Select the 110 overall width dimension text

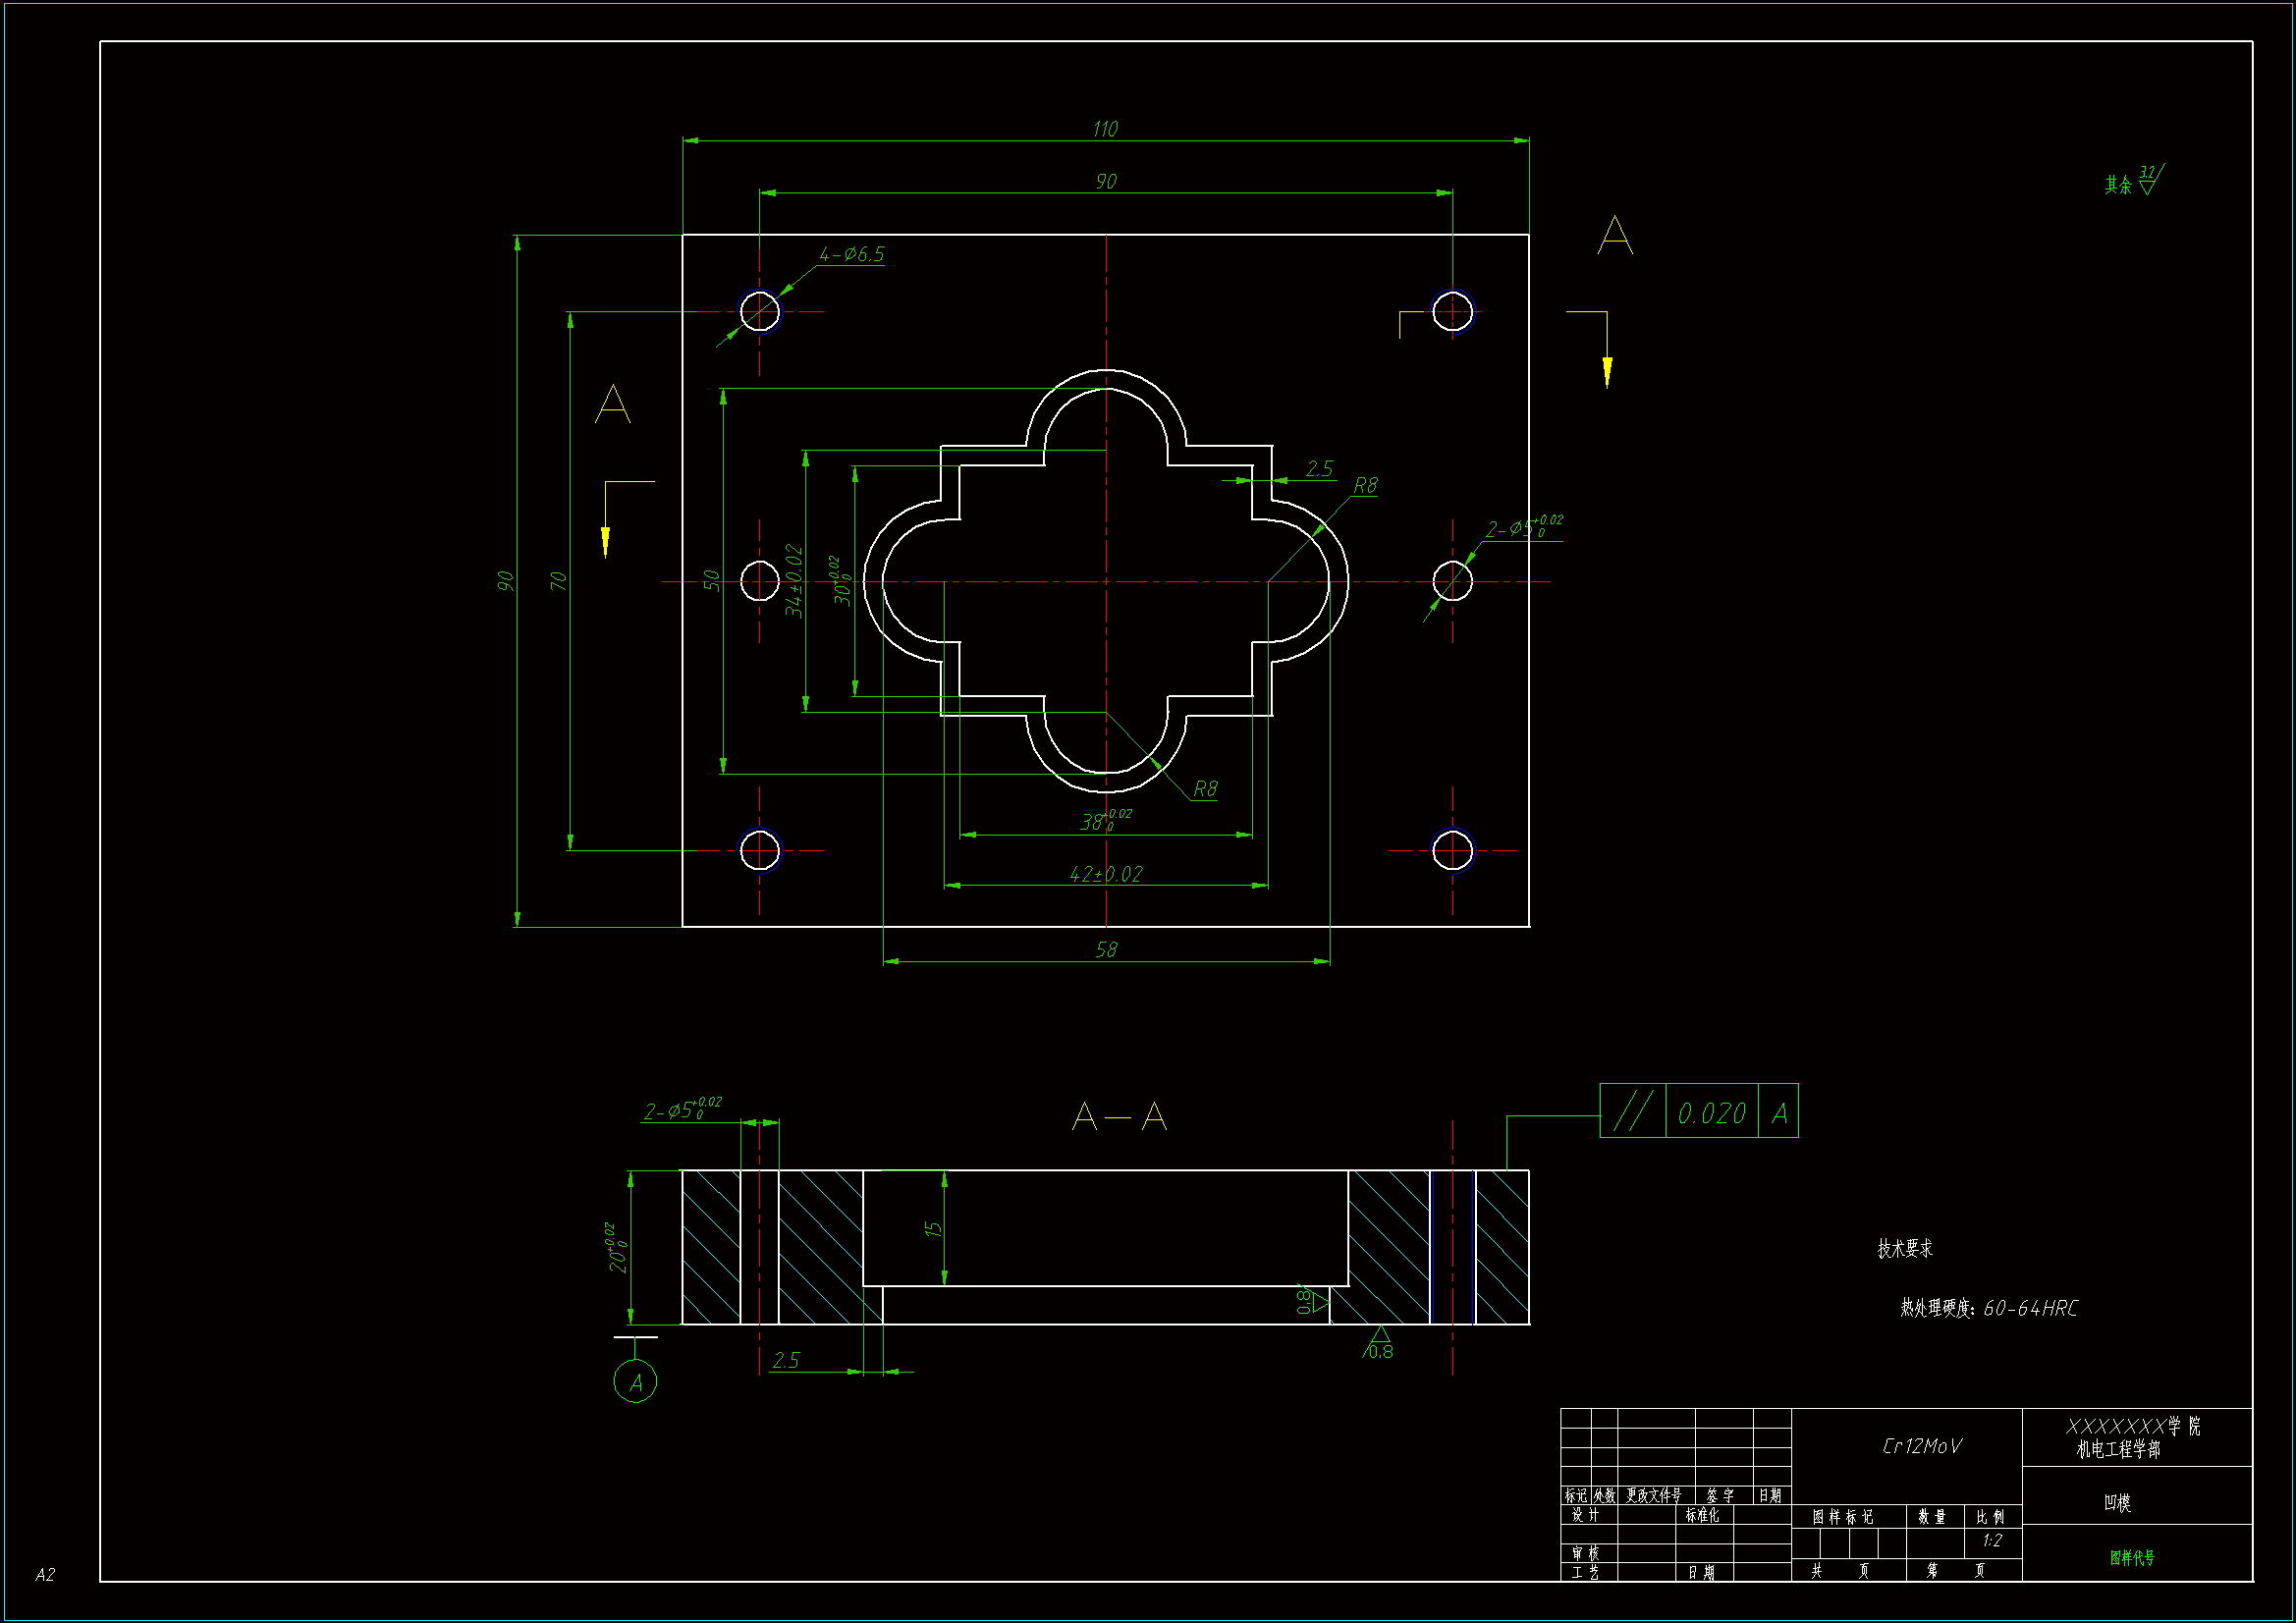(1105, 129)
